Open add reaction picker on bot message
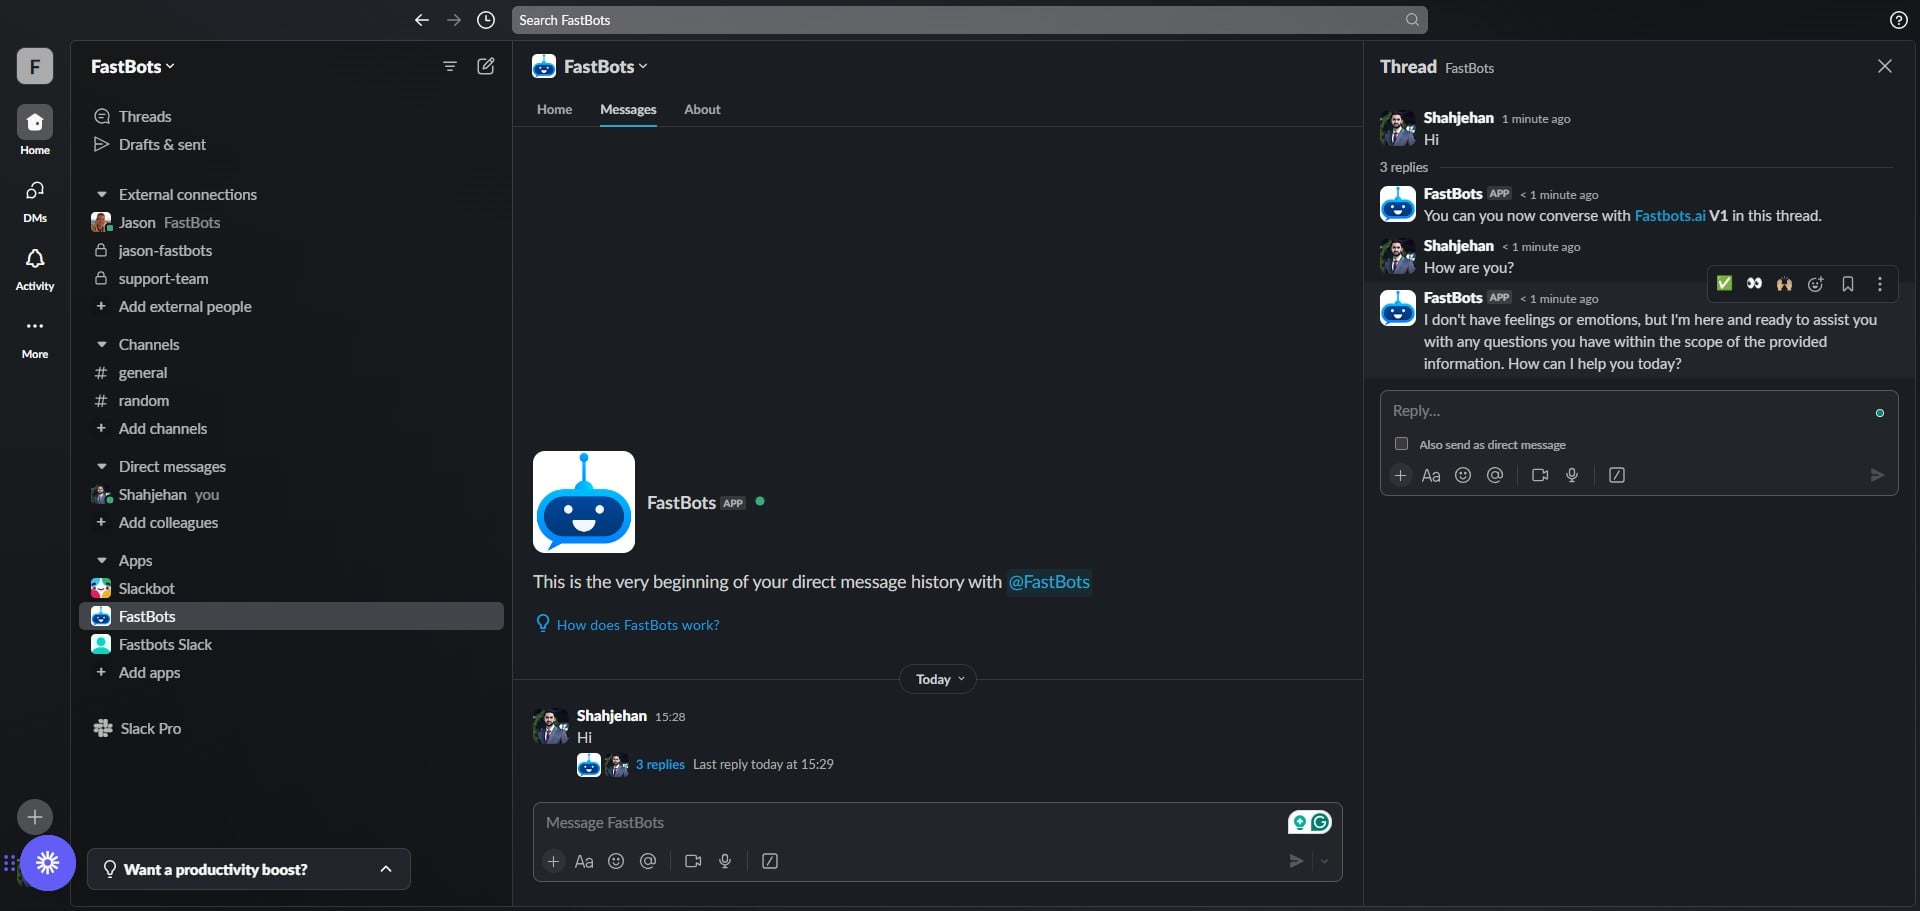The image size is (1920, 911). tap(1816, 284)
